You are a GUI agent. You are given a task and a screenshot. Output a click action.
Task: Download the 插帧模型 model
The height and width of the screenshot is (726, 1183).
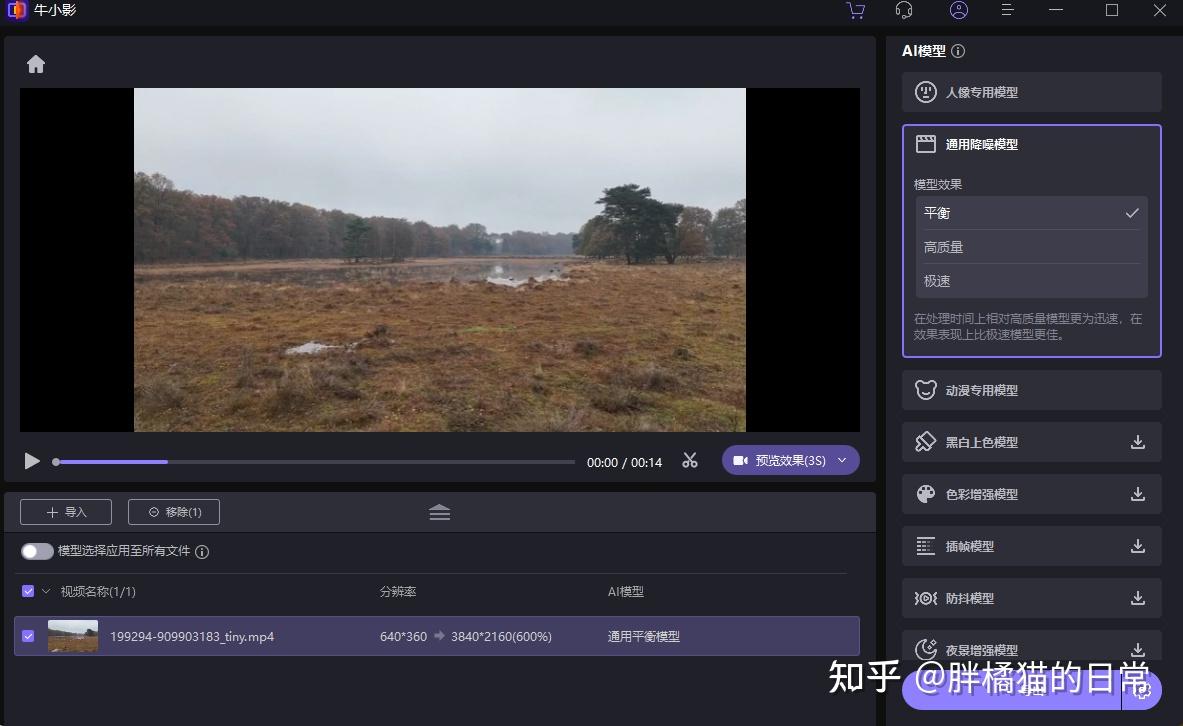pos(1137,546)
